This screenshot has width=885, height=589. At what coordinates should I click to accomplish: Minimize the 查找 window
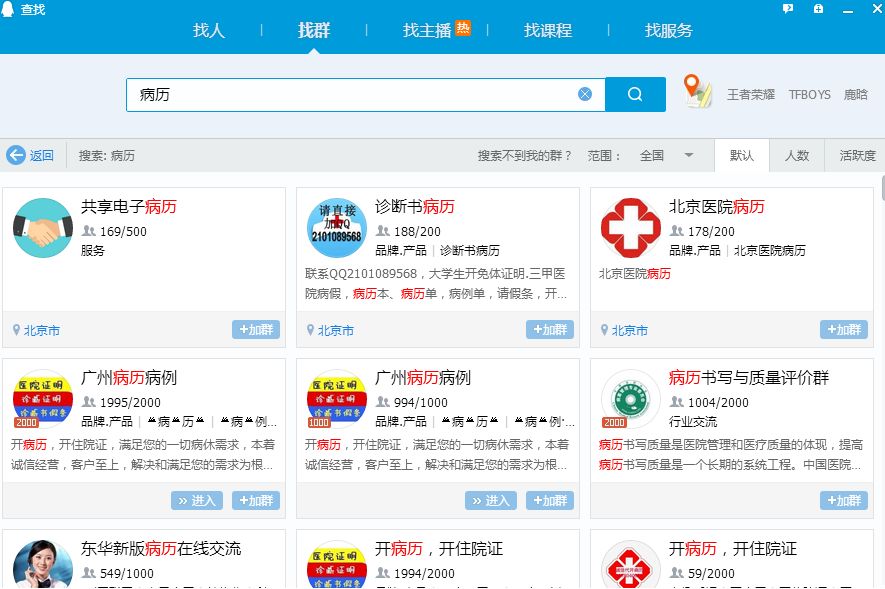[x=848, y=10]
